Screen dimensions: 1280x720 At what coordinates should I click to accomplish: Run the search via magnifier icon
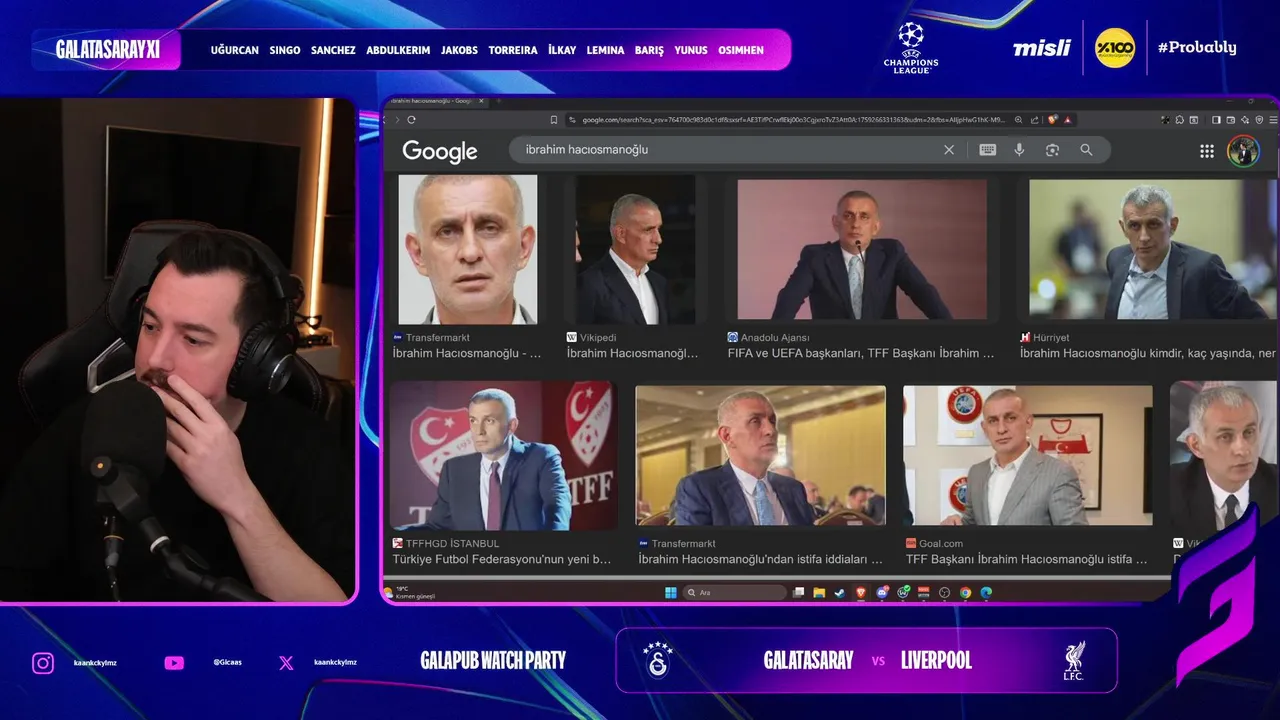(1086, 150)
